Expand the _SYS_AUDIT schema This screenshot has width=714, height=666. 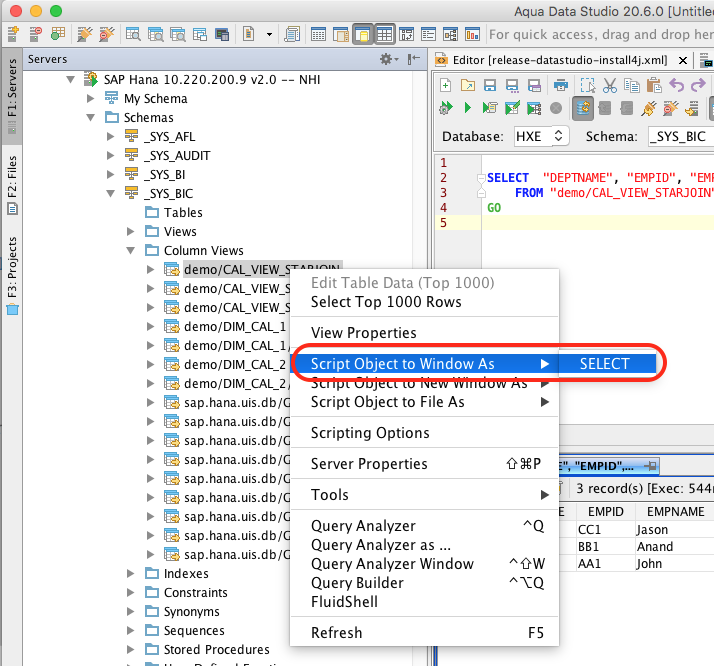point(111,156)
